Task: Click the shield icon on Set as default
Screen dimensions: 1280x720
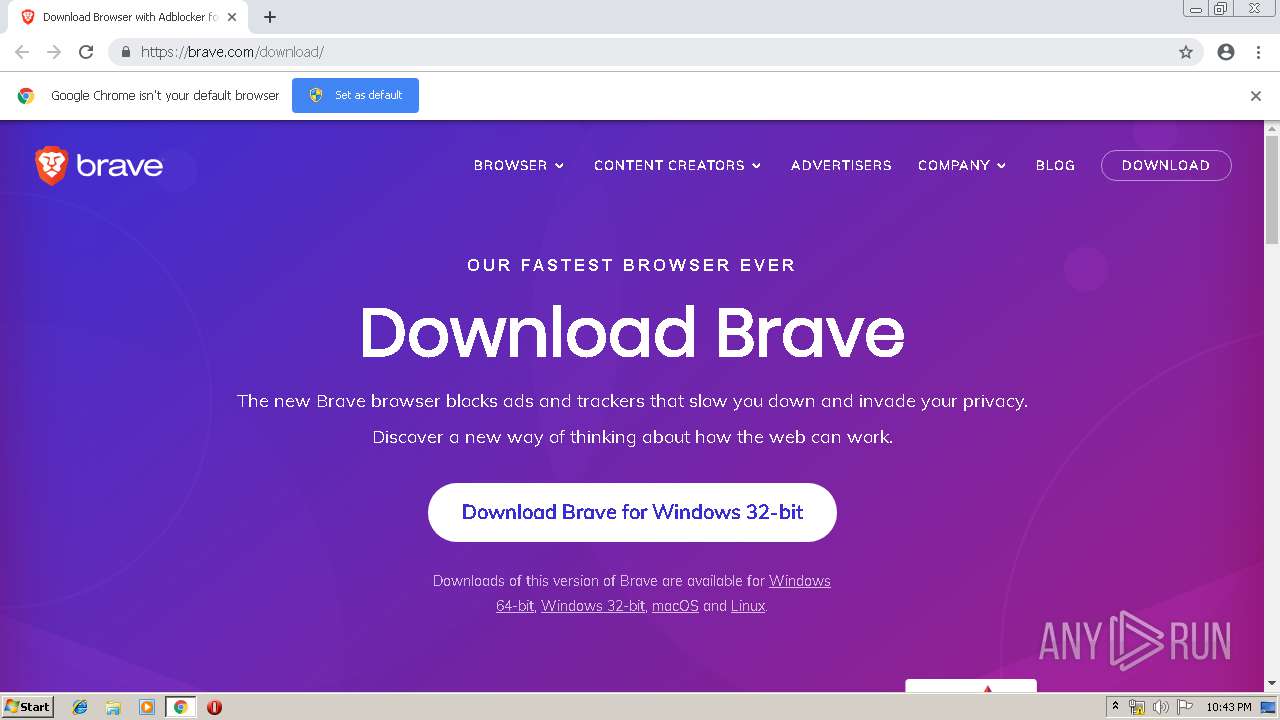Action: coord(316,95)
